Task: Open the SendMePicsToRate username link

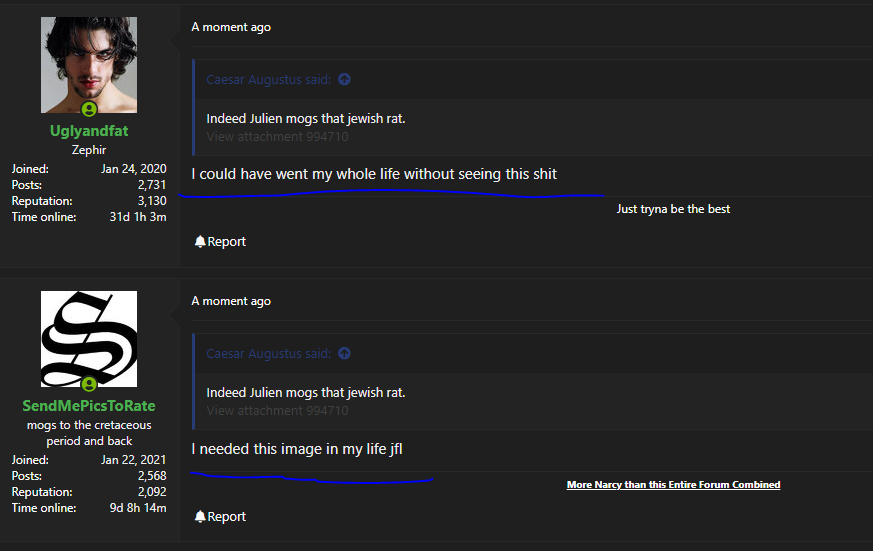Action: 89,406
